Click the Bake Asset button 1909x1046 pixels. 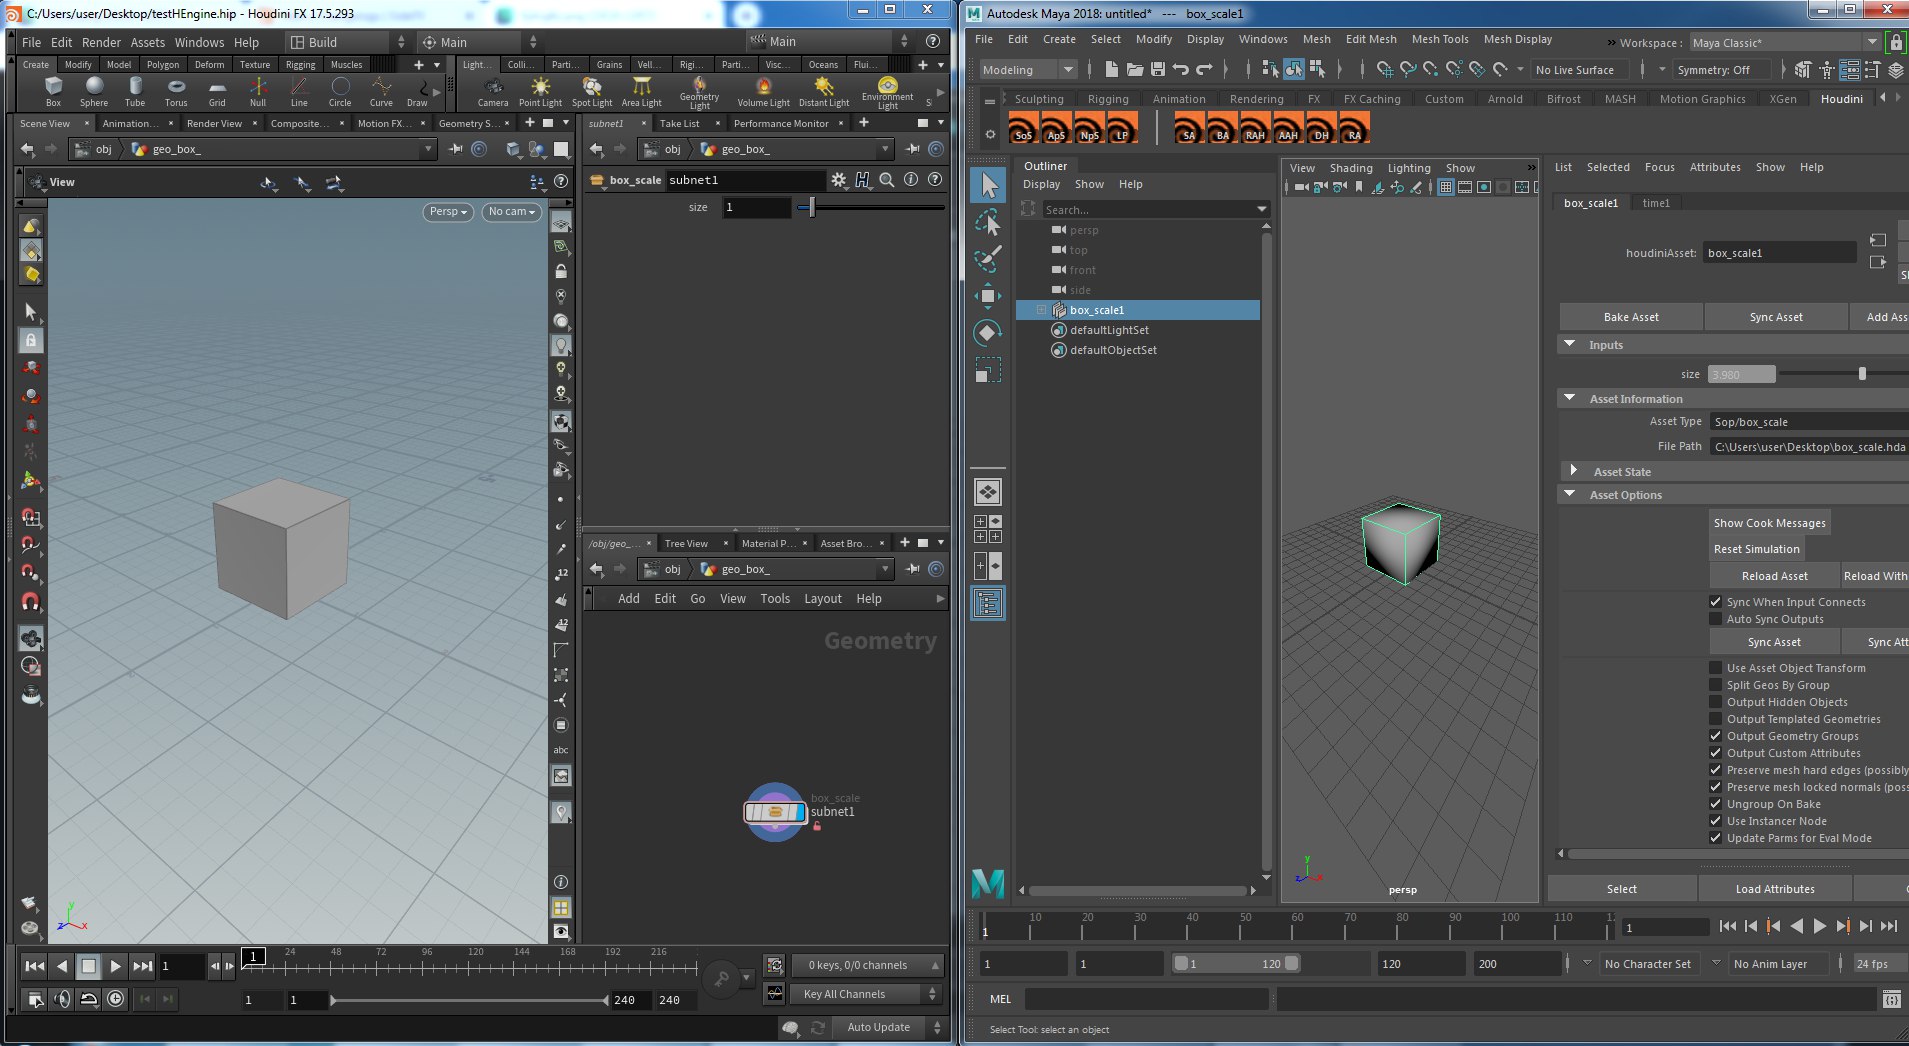(1631, 317)
